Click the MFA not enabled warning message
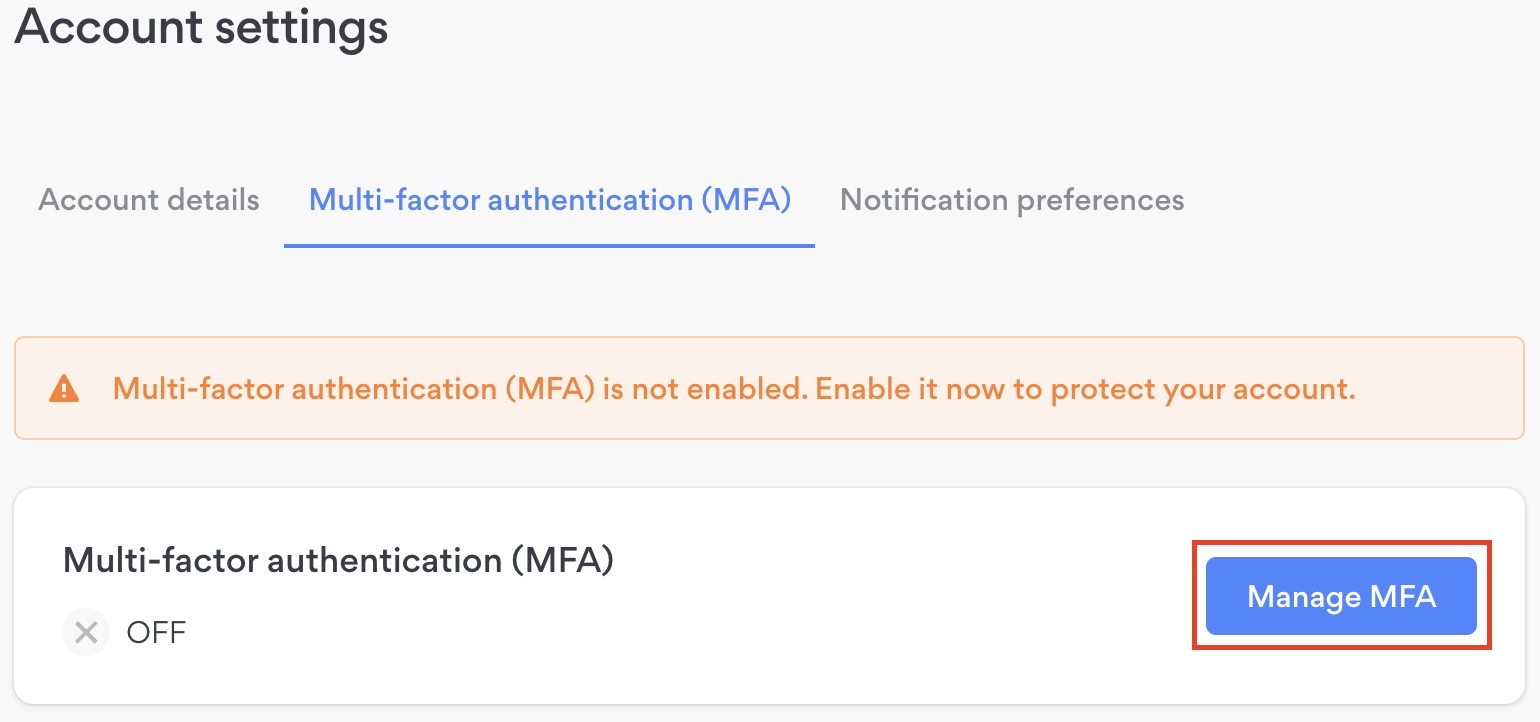The width and height of the screenshot is (1540, 722). [735, 388]
